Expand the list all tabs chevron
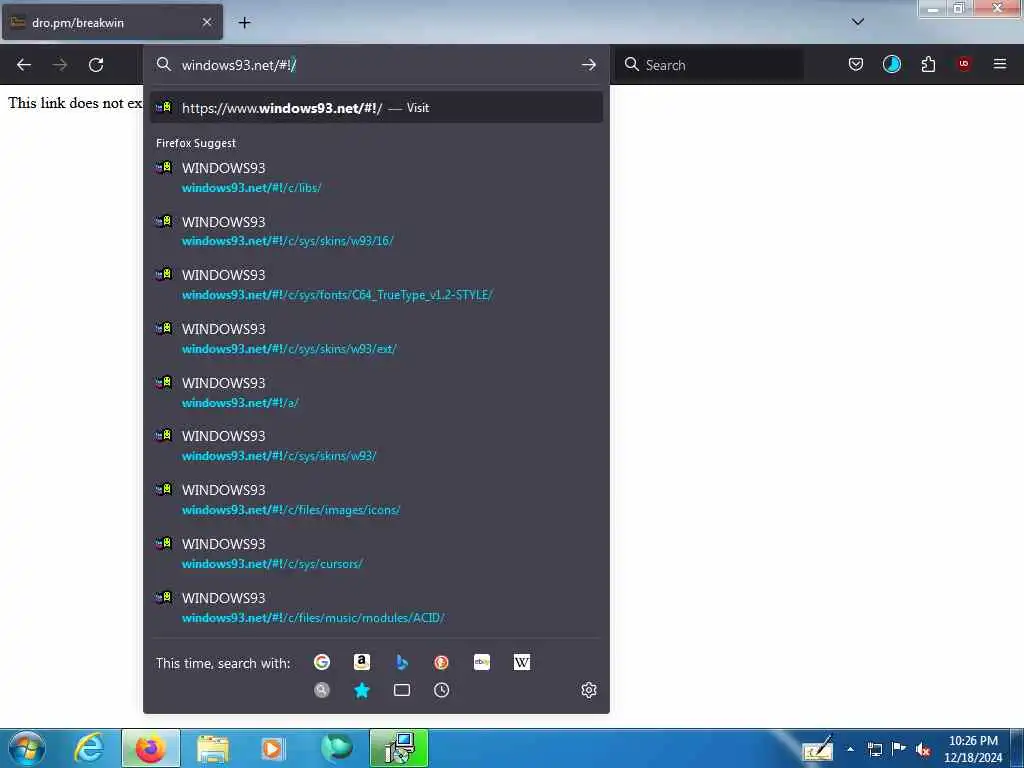The height and width of the screenshot is (768, 1024). pos(858,22)
